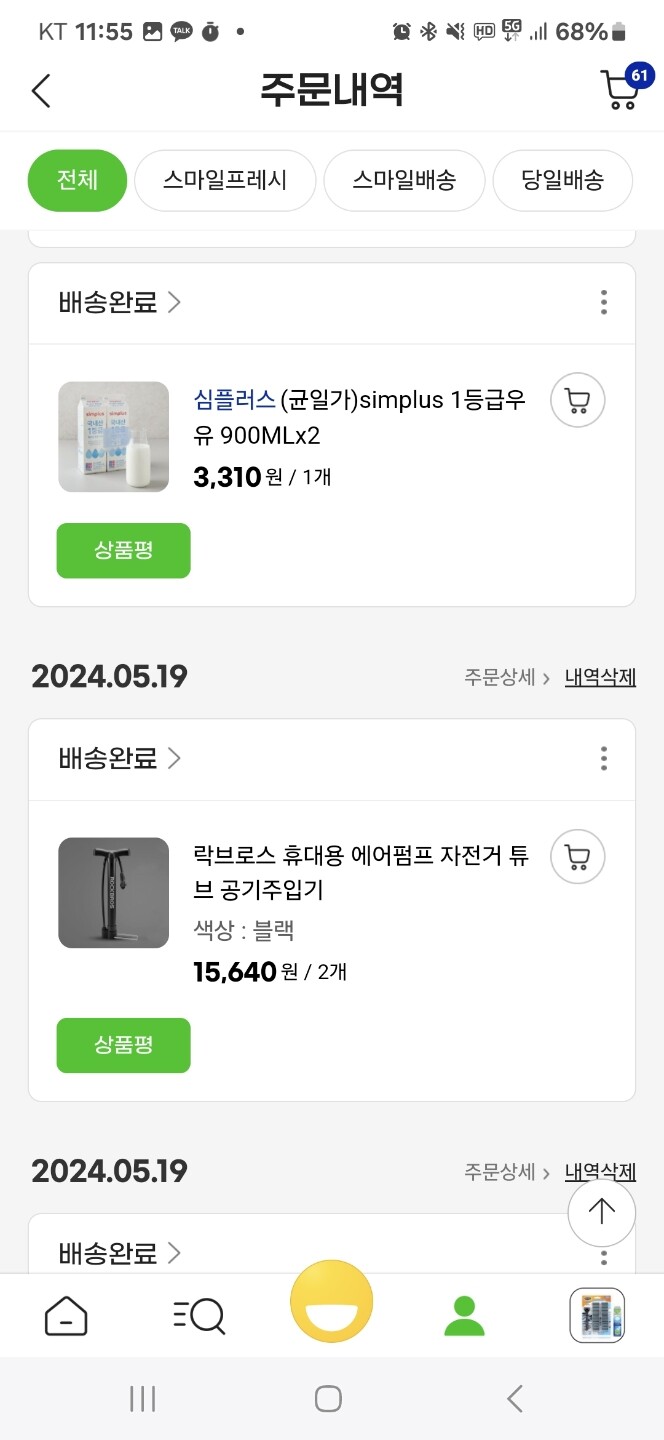The image size is (664, 1440).
Task: Expand the first 배송완료 order details
Action: (119, 302)
